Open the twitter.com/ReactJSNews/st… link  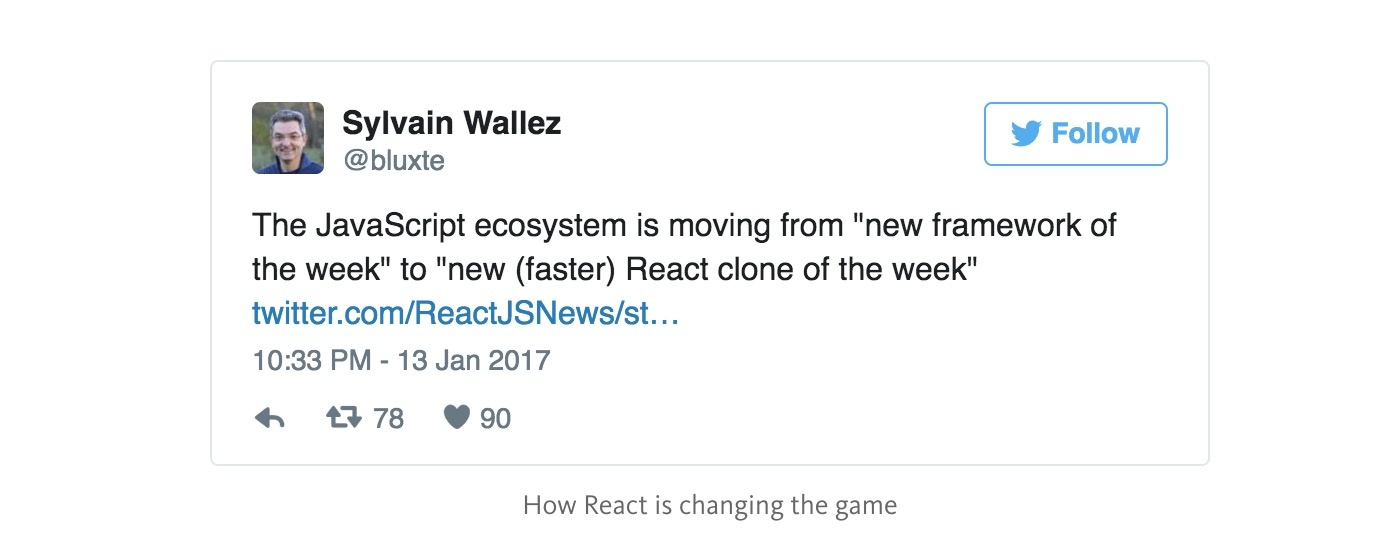466,315
